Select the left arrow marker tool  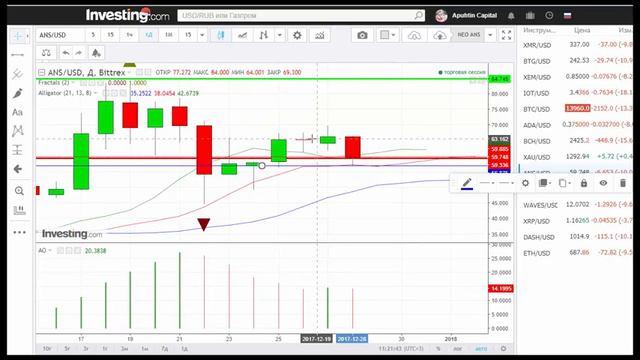click(18, 169)
